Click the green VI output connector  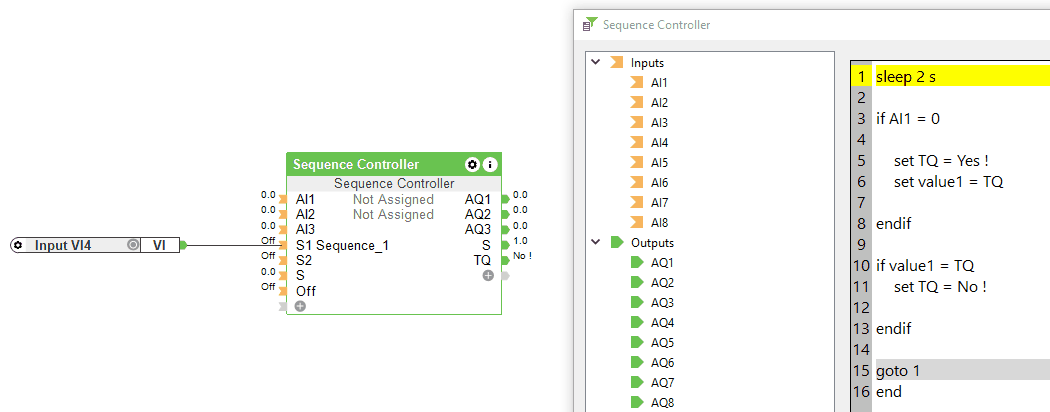[x=182, y=245]
